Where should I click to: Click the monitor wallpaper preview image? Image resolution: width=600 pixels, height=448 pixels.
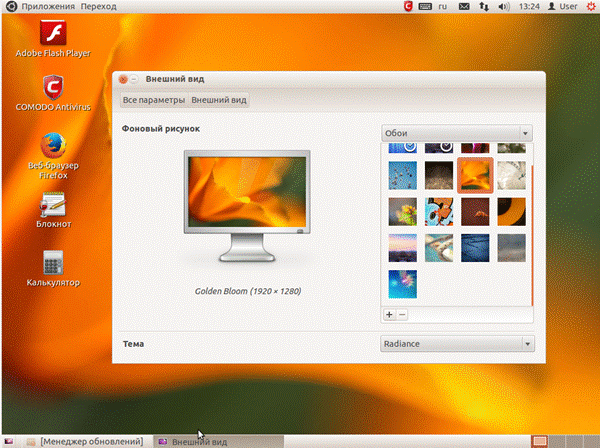(247, 192)
